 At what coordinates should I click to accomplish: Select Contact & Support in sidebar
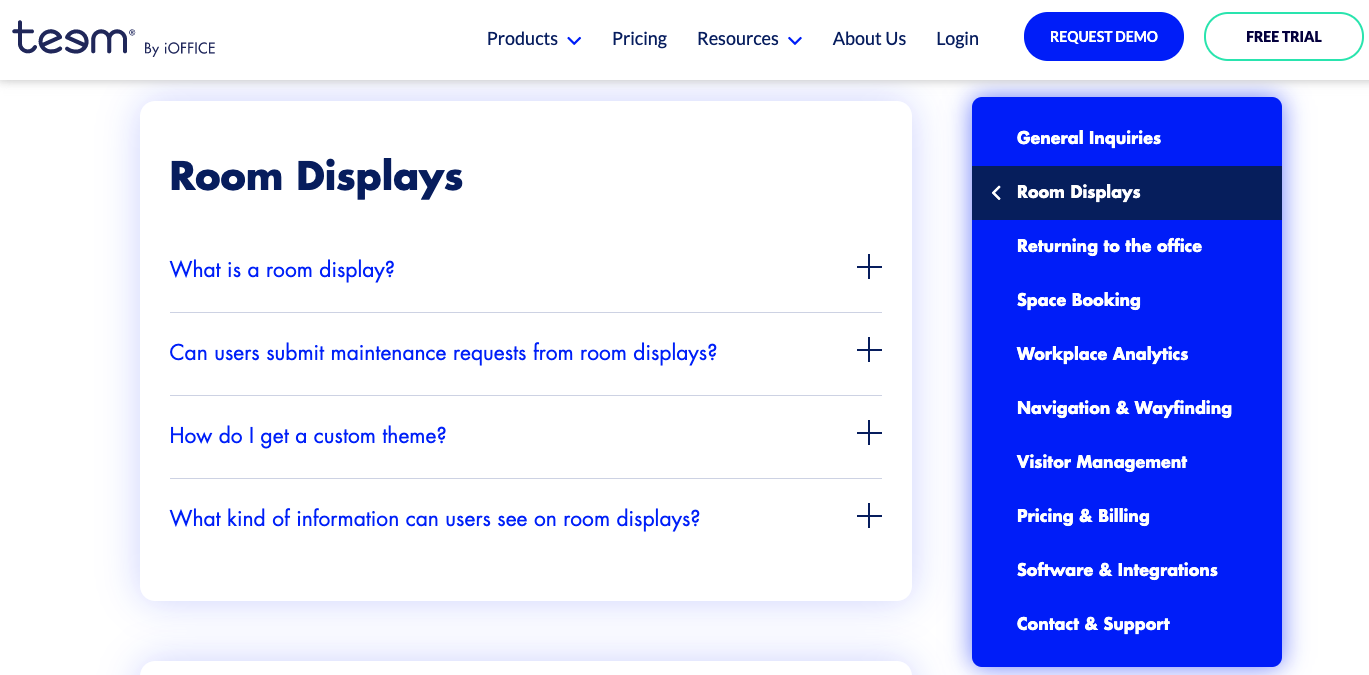[1092, 624]
